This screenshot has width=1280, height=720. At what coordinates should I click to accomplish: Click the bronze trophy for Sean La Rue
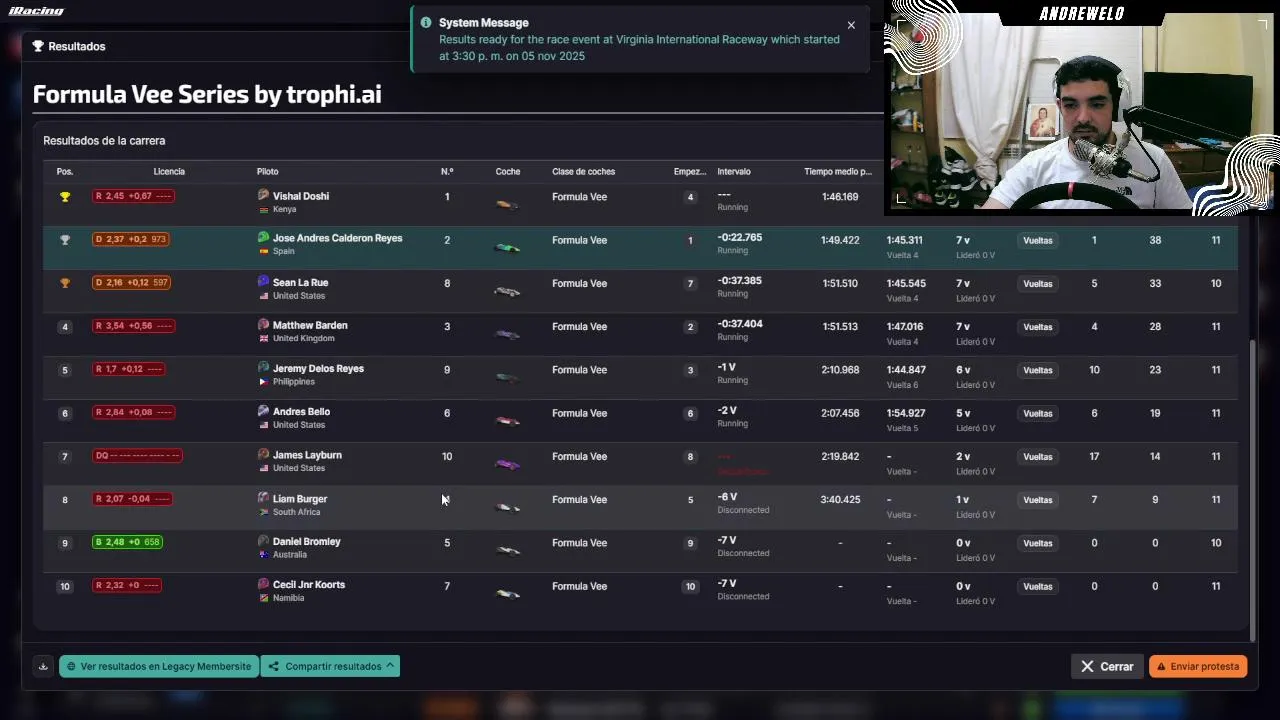[x=65, y=283]
